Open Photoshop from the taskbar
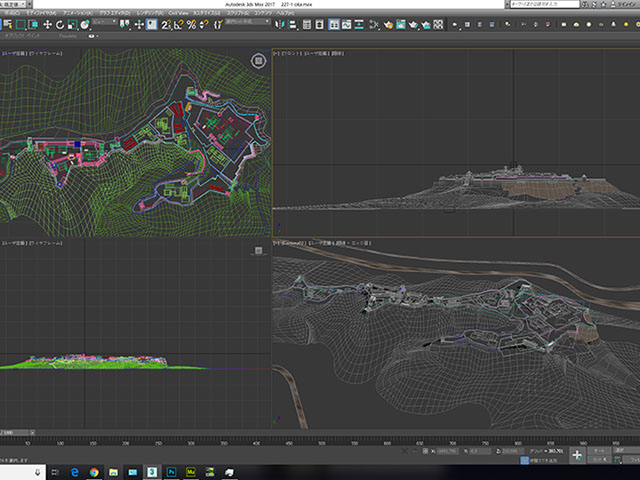This screenshot has width=640, height=480. [x=171, y=472]
